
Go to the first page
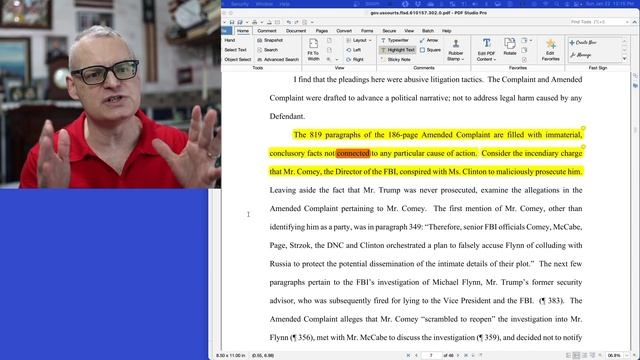tap(408, 356)
